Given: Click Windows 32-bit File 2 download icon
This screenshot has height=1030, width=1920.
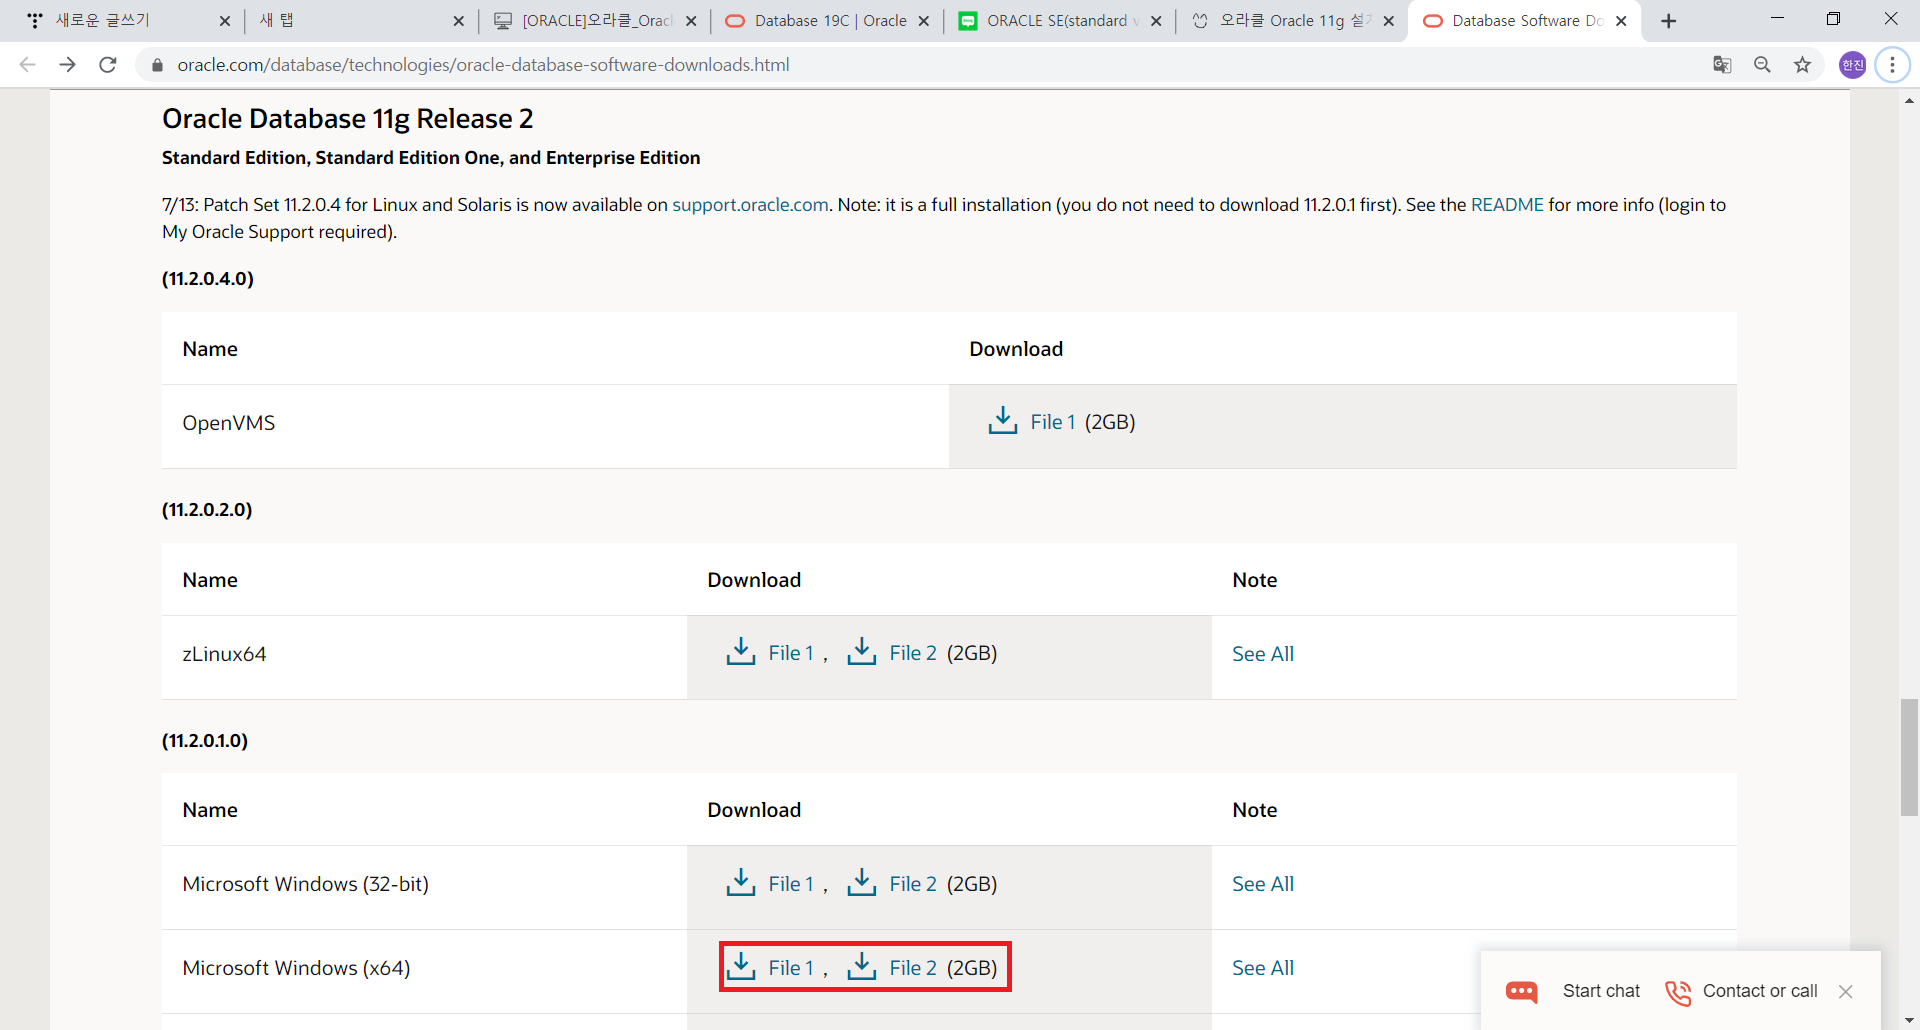Looking at the screenshot, I should (861, 883).
